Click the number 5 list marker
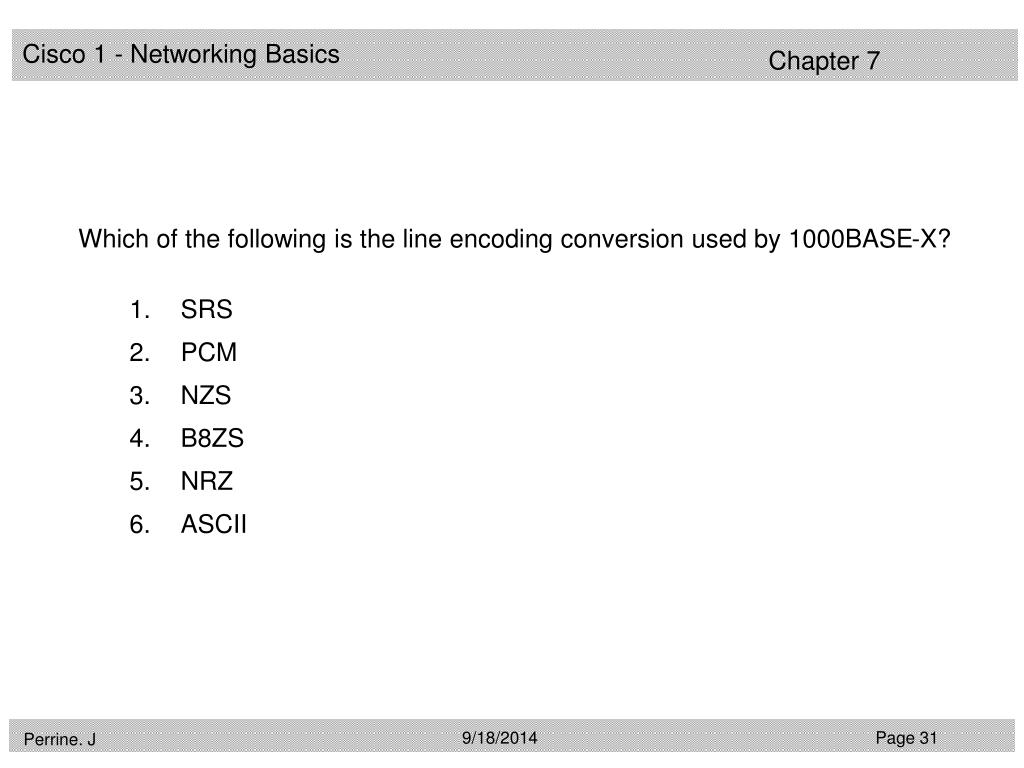This screenshot has height=768, width=1024. (x=140, y=481)
